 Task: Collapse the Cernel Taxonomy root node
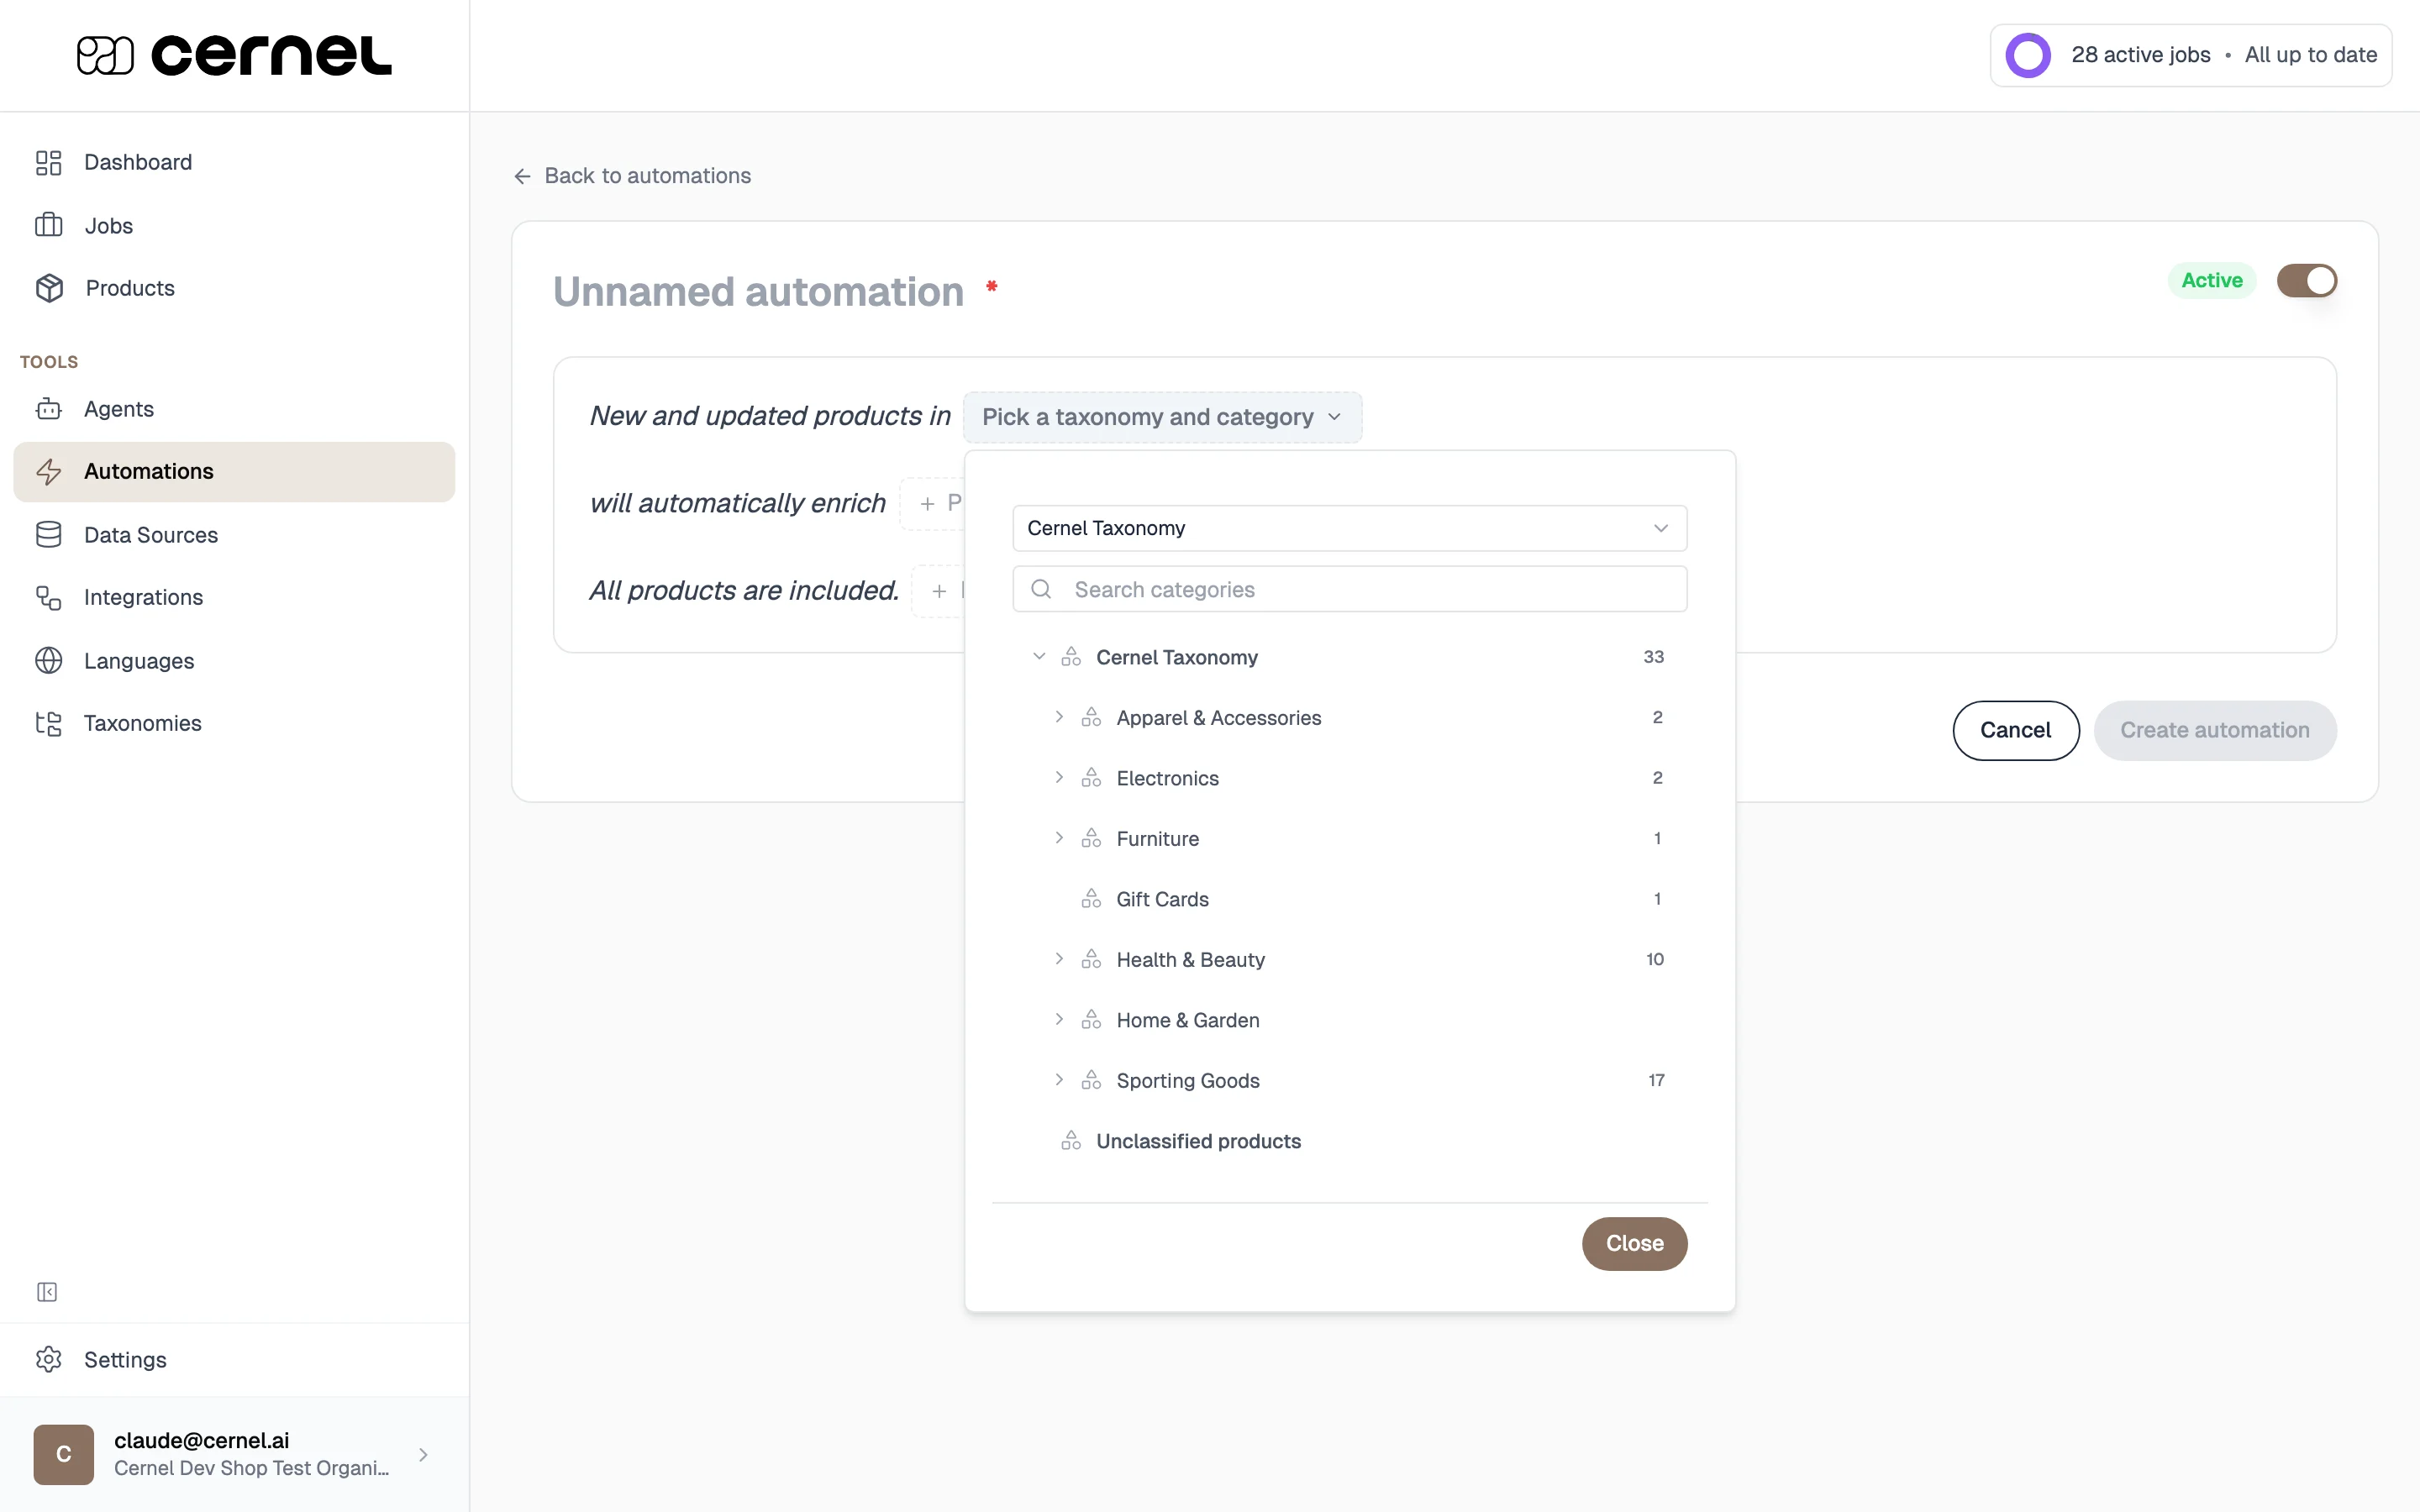(x=1039, y=657)
